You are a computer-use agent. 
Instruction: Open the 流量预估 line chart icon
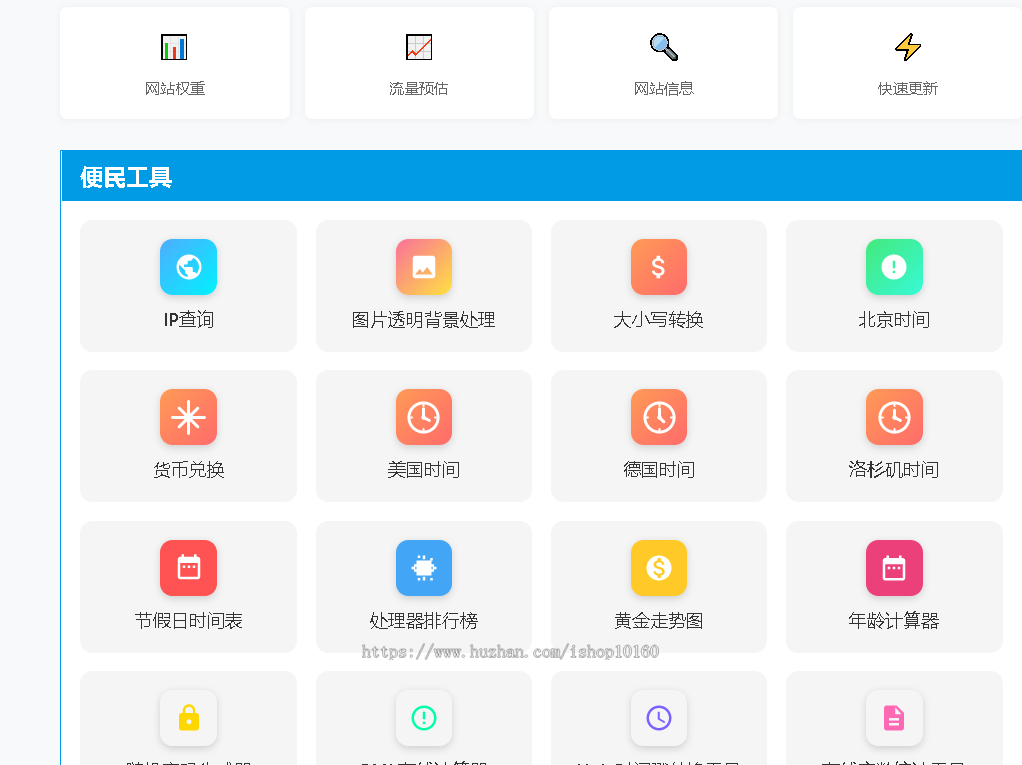tap(418, 47)
